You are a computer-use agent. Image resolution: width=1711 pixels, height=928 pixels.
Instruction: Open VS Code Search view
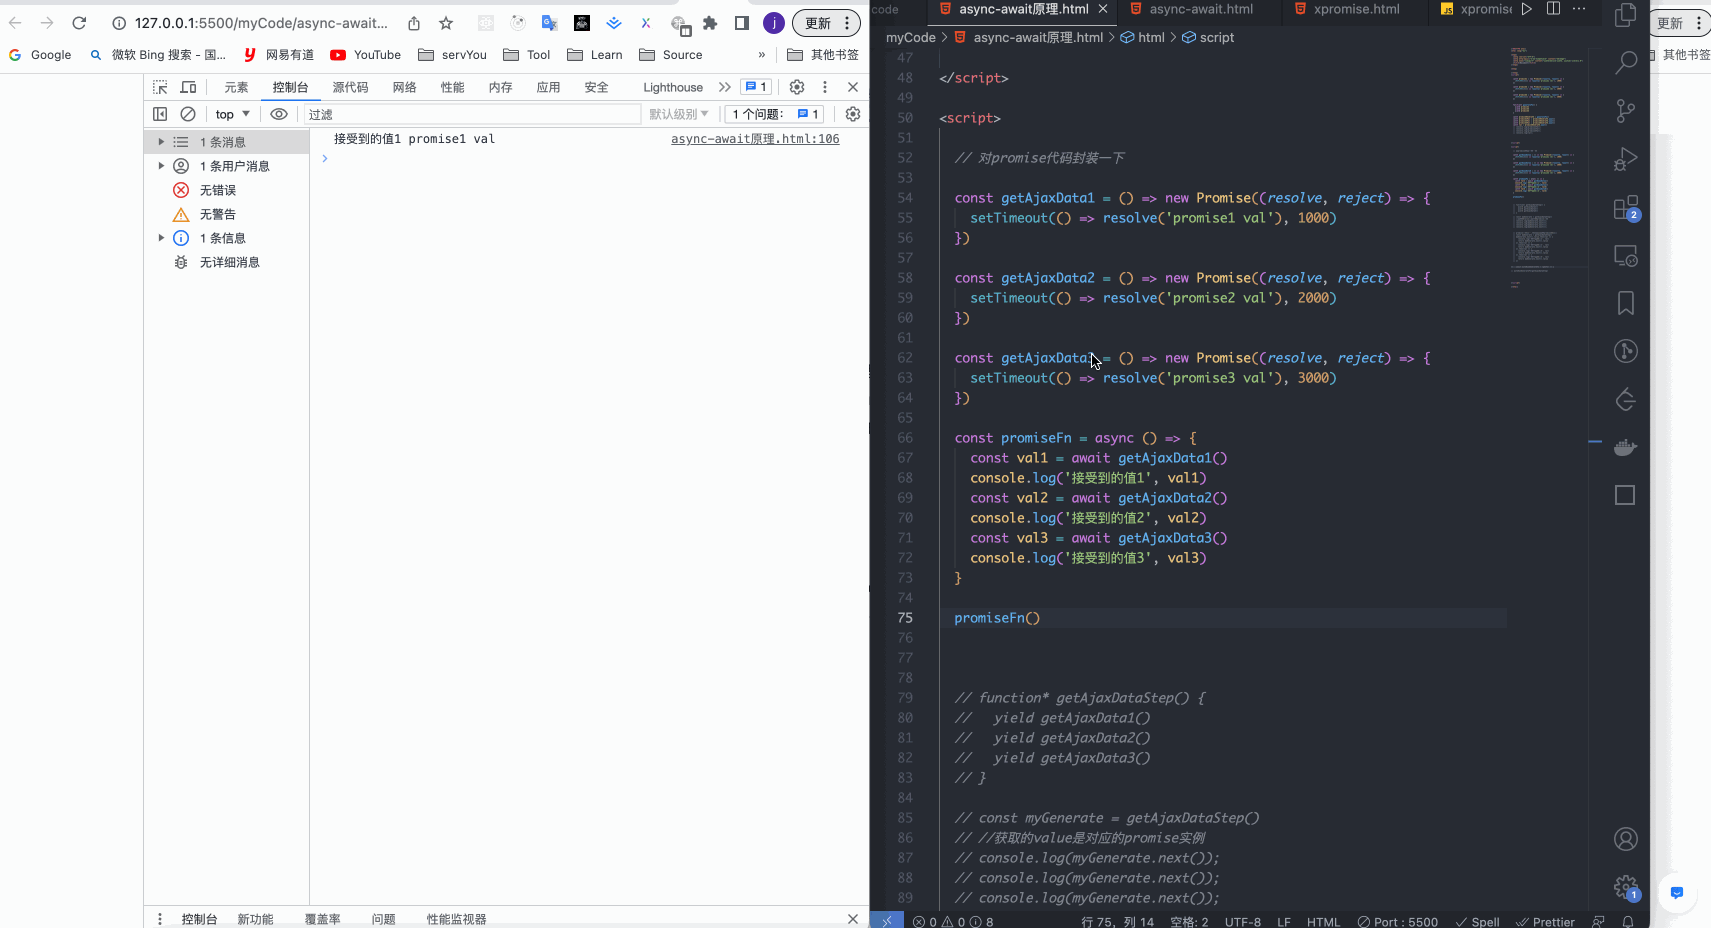1626,63
